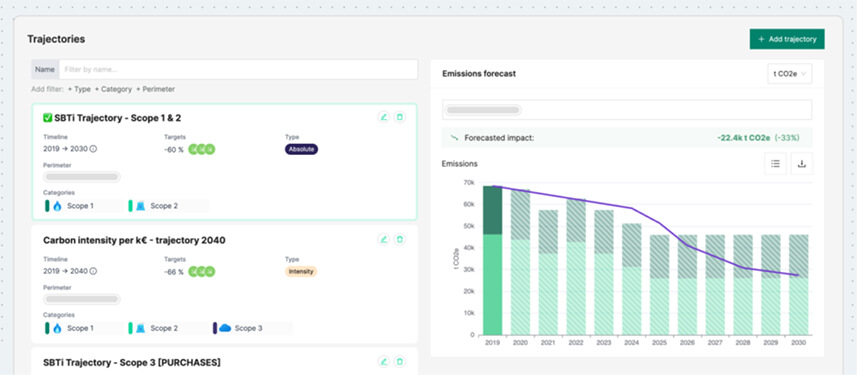Image resolution: width=857 pixels, height=375 pixels.
Task: Click the Absolute type badge
Action: coord(301,149)
